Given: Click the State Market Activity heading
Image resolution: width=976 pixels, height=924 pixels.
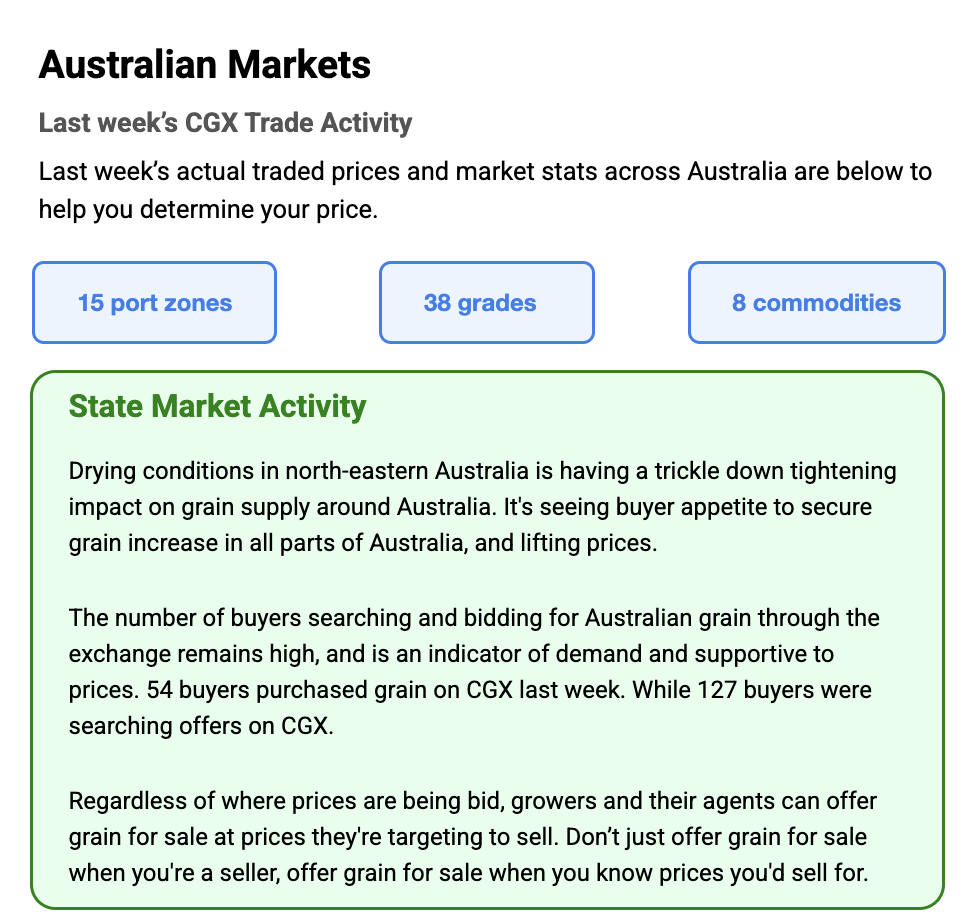Looking at the screenshot, I should (217, 407).
